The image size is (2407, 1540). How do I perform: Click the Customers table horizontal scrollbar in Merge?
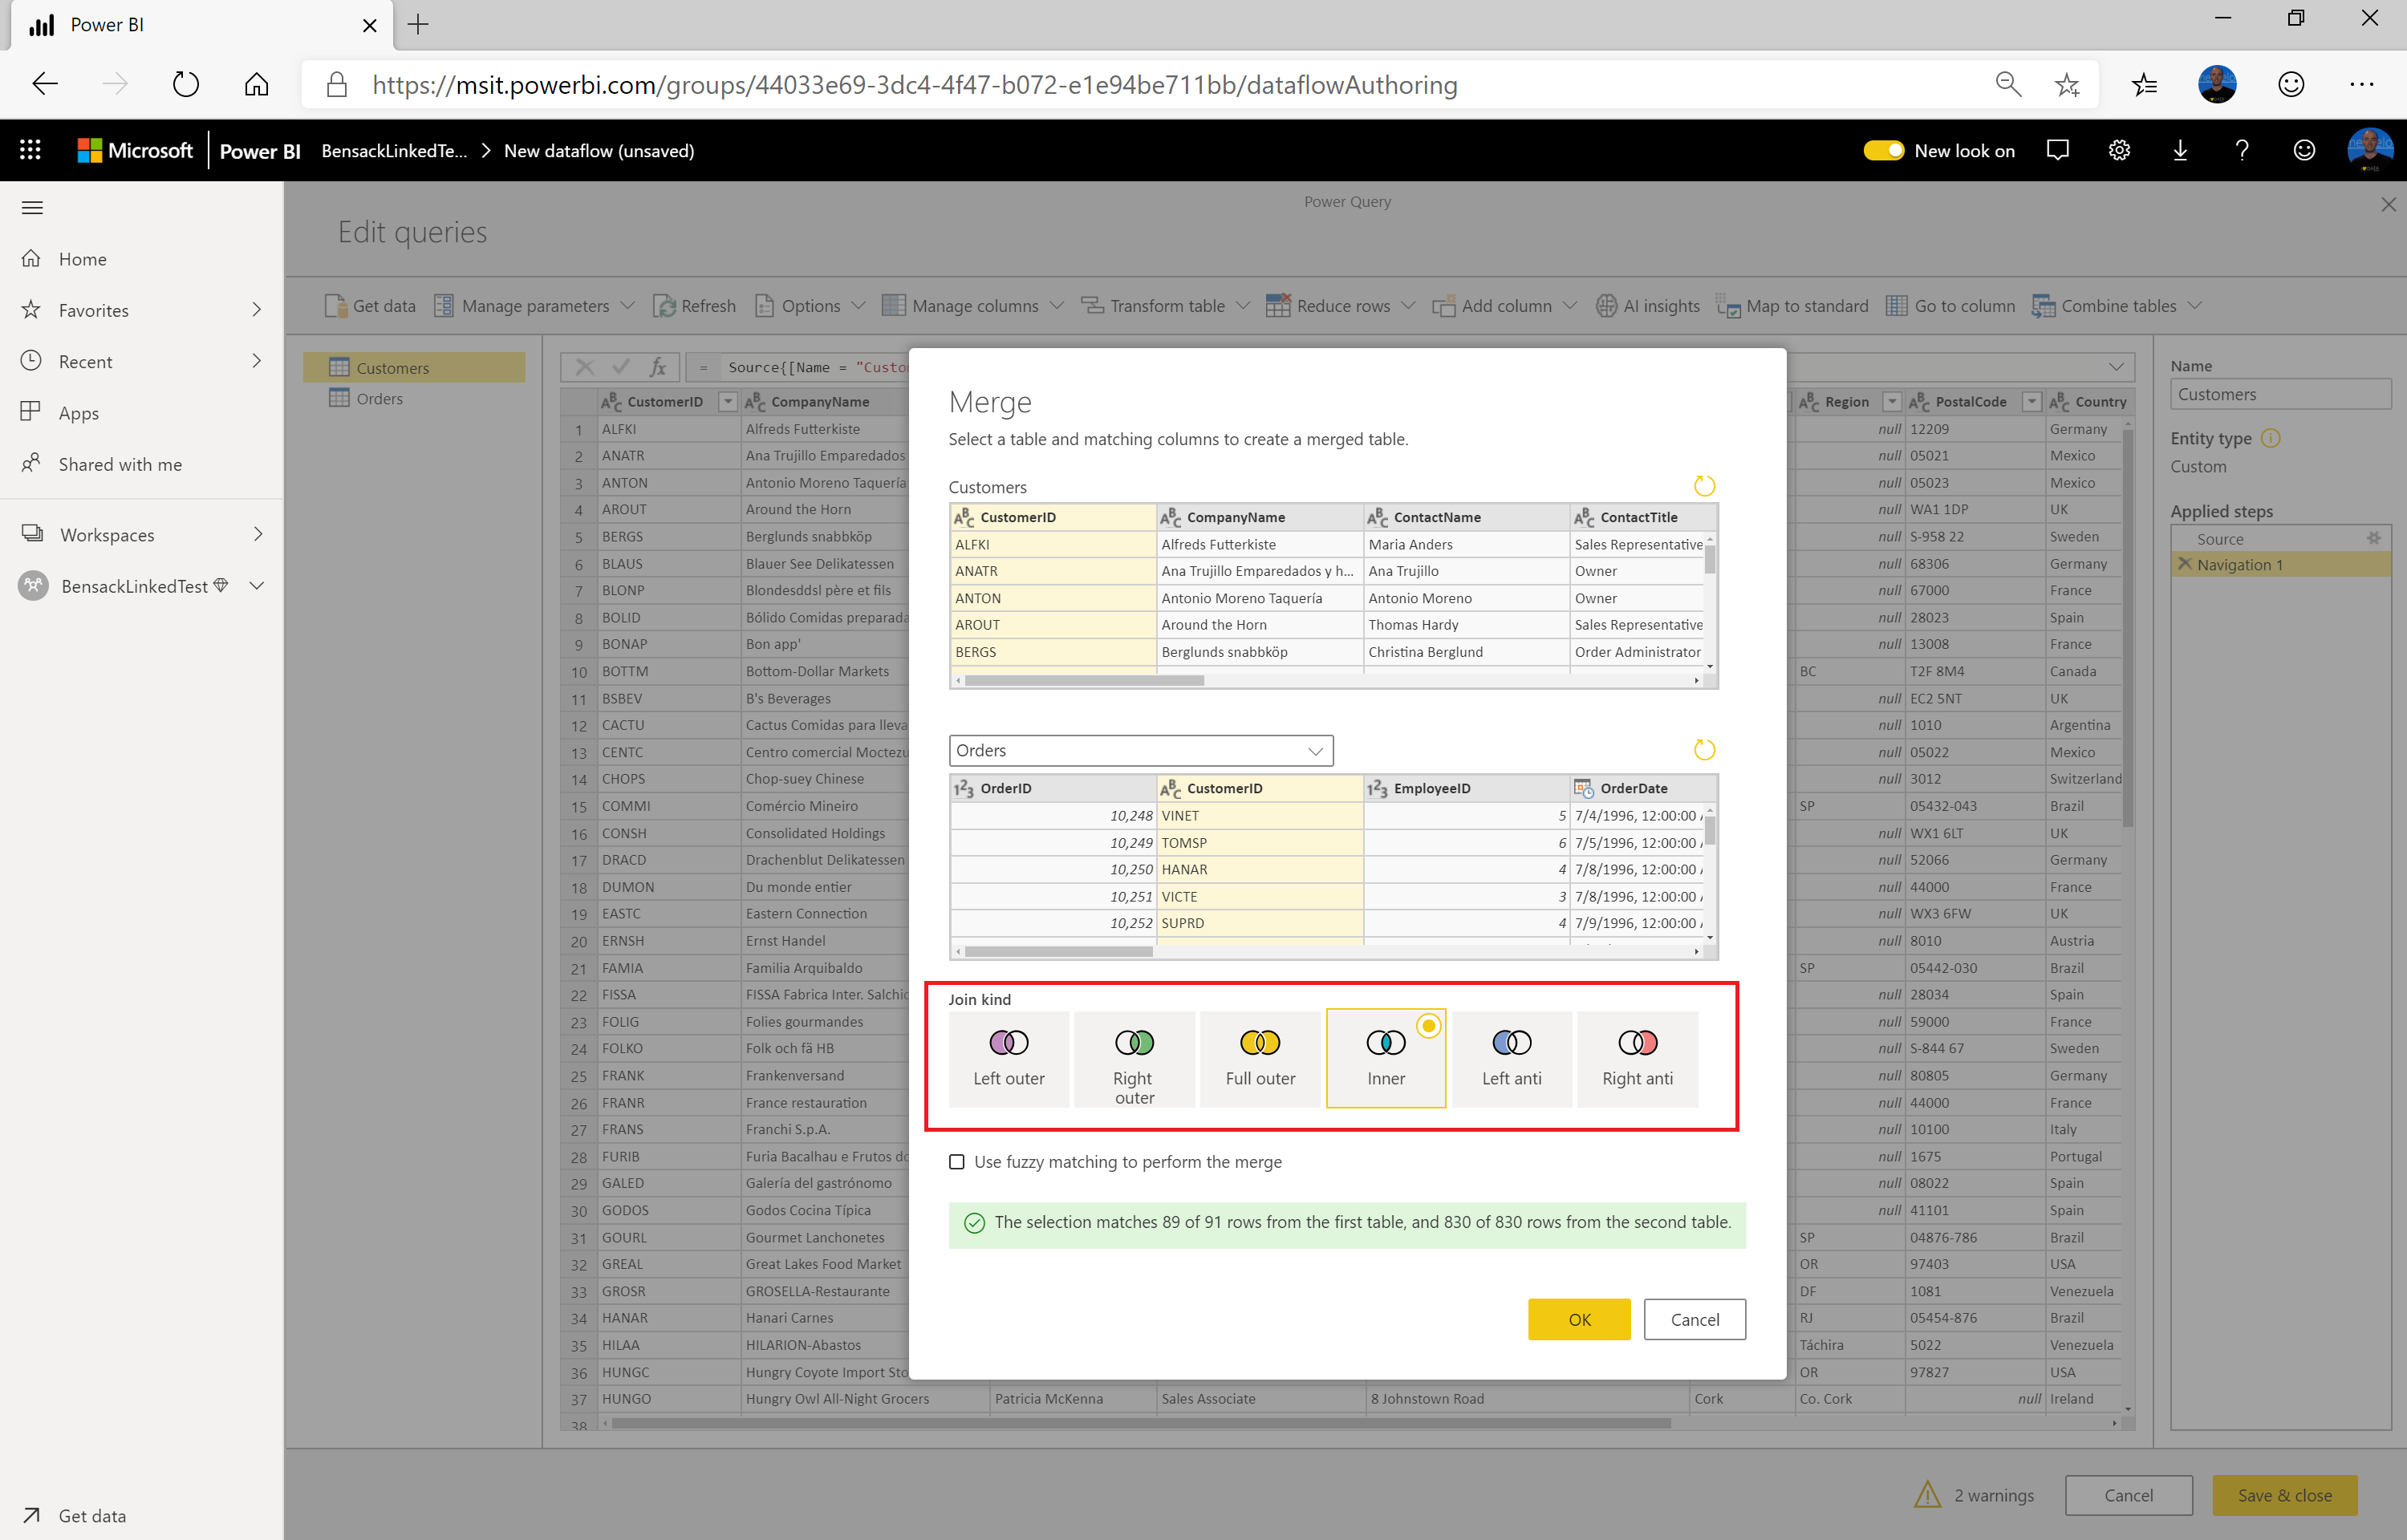pos(1084,680)
